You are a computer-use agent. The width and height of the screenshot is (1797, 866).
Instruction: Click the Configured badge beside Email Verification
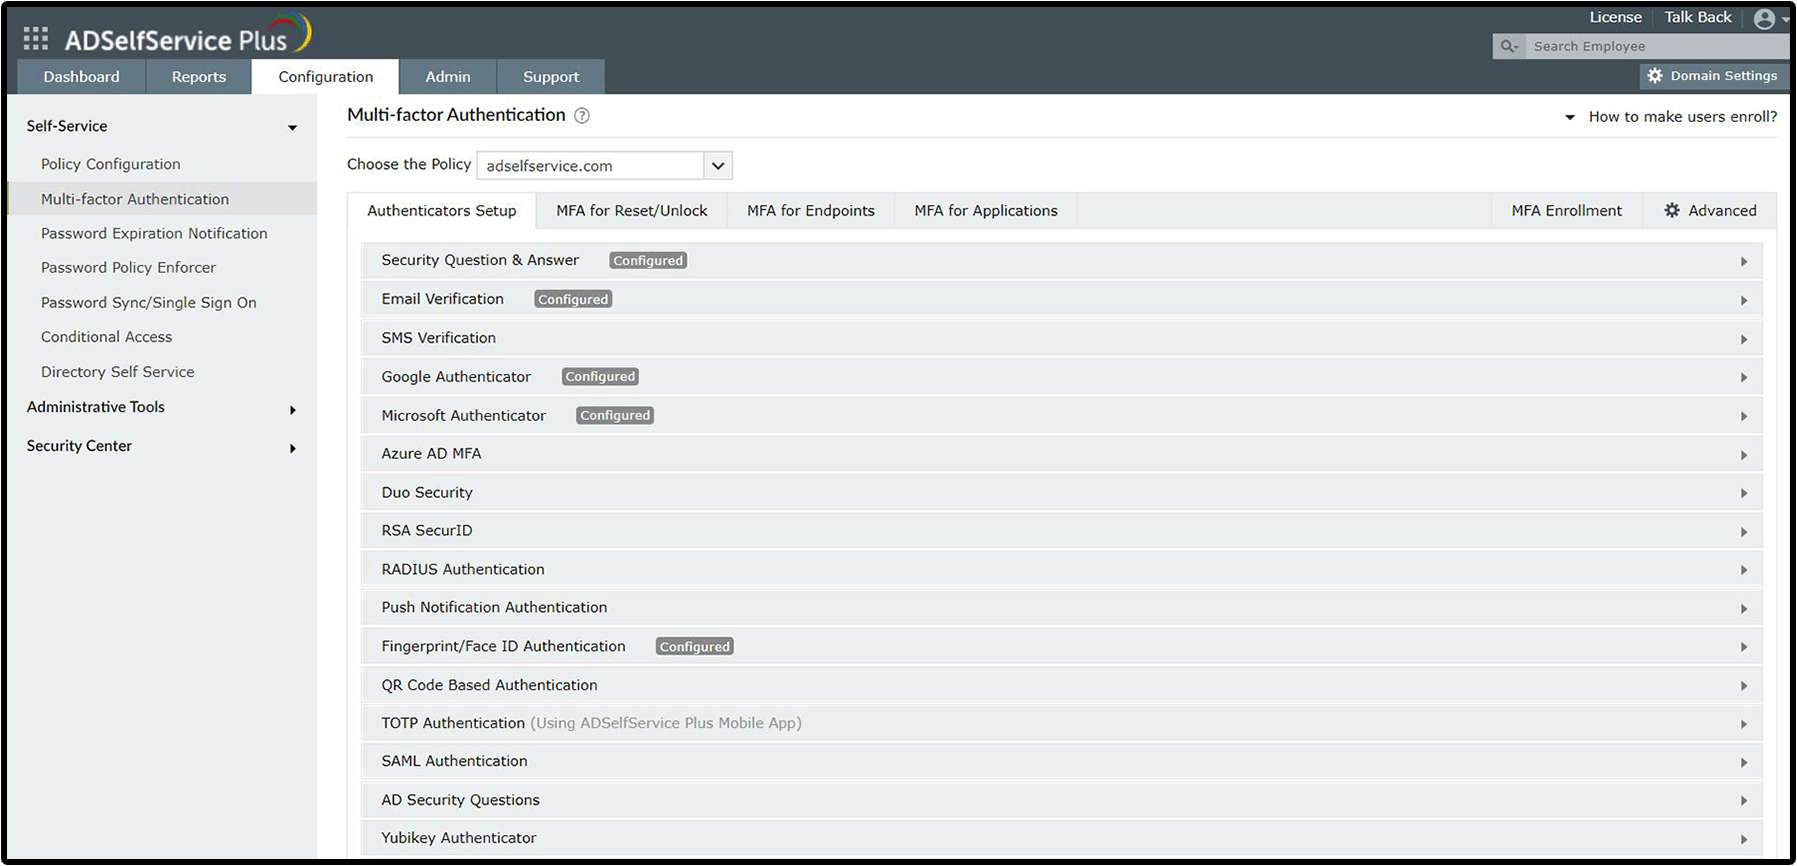[x=573, y=300]
